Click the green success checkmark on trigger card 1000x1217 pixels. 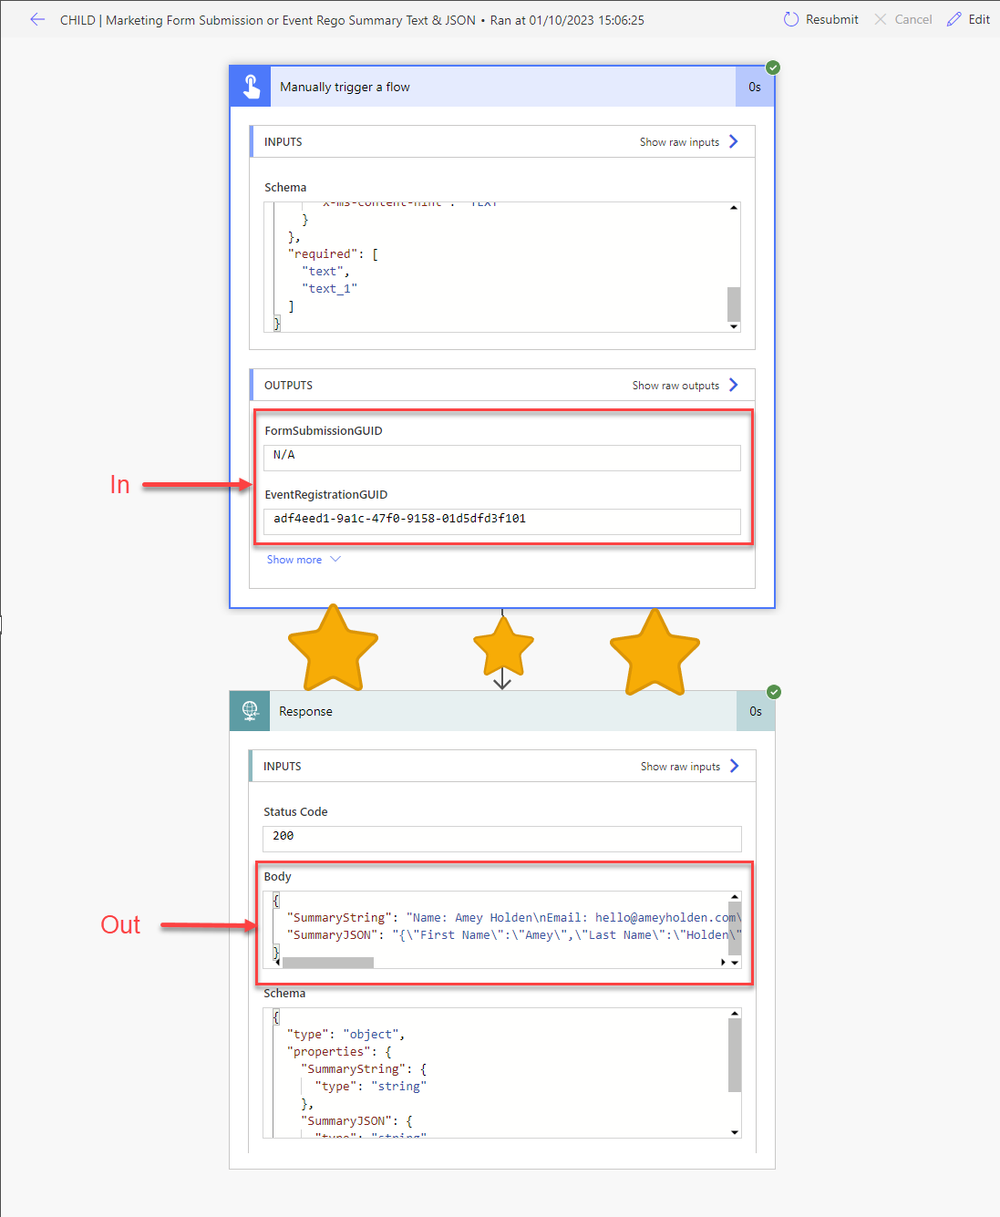[772, 67]
